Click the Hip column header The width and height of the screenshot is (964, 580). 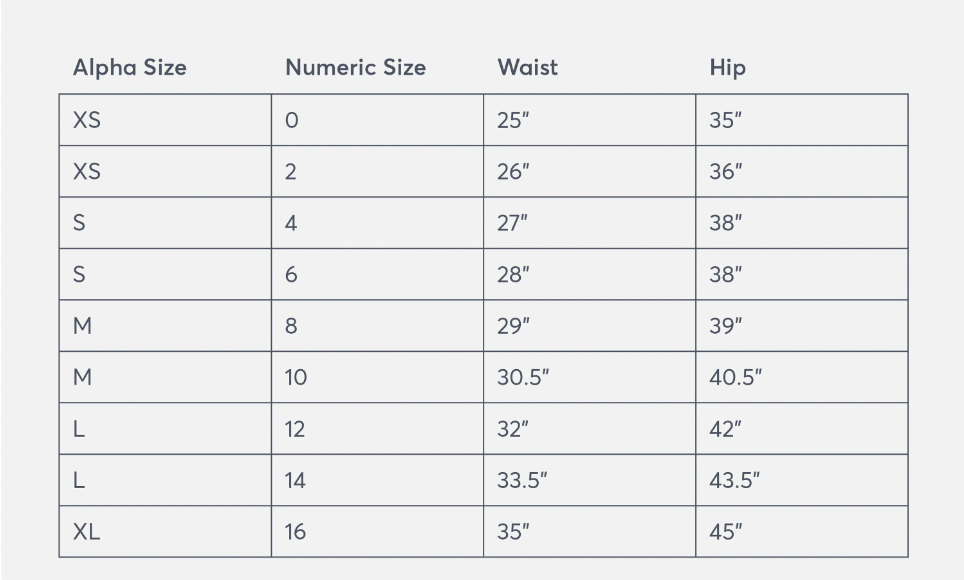pos(727,68)
